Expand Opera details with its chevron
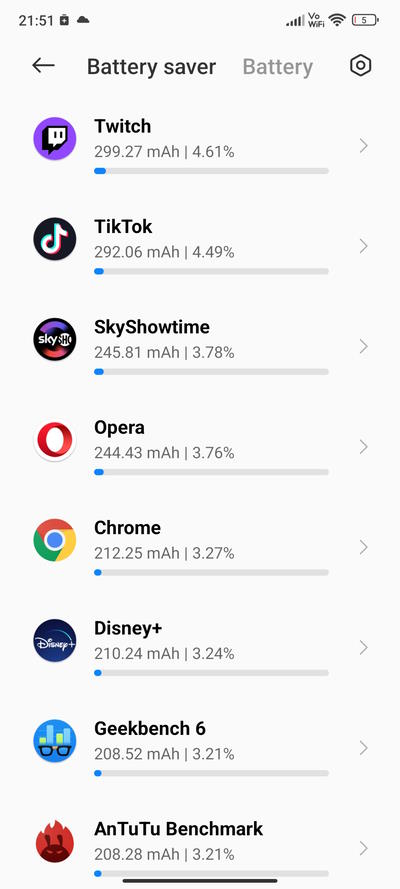 pos(364,447)
